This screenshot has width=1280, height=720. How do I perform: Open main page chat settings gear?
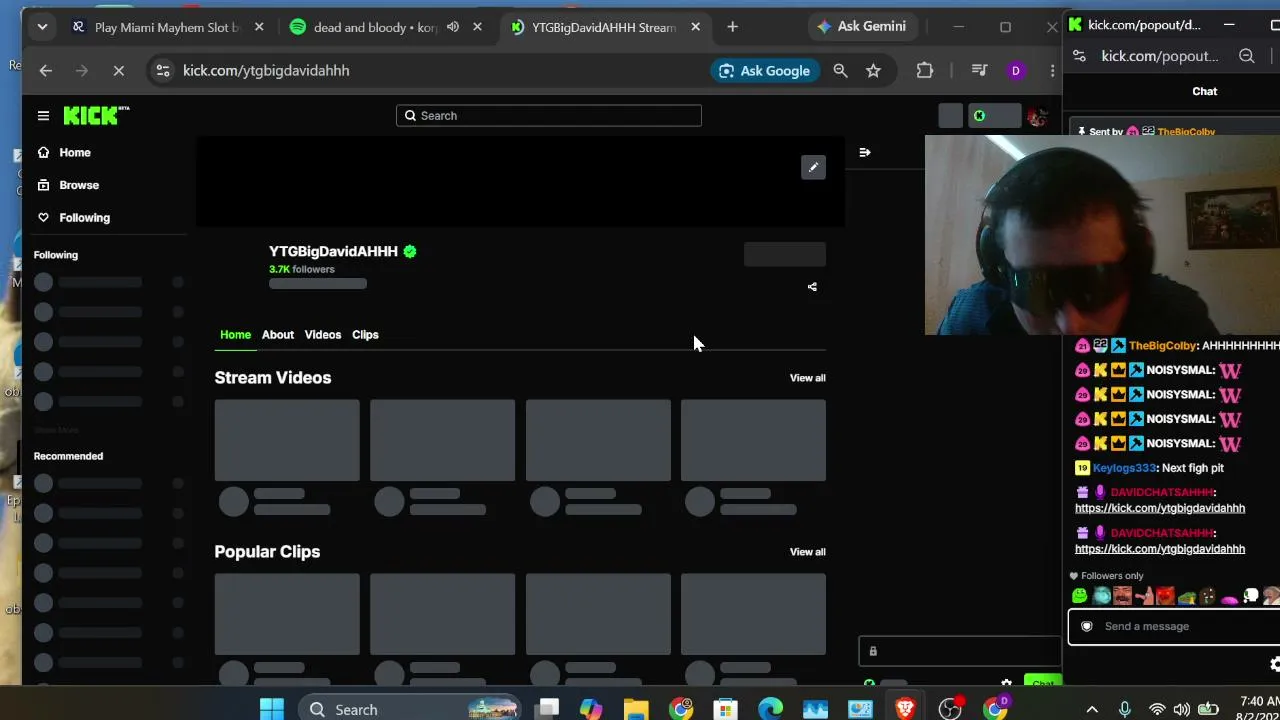point(1007,684)
